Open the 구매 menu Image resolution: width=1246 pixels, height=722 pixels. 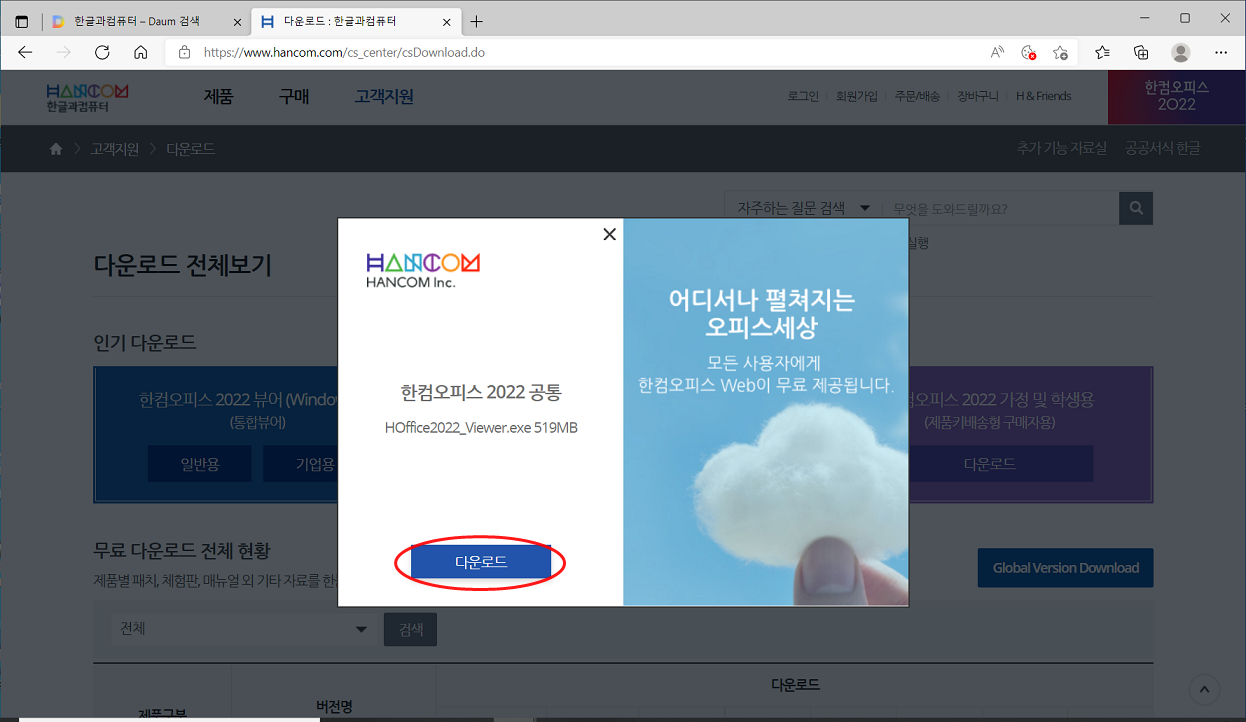click(x=294, y=96)
